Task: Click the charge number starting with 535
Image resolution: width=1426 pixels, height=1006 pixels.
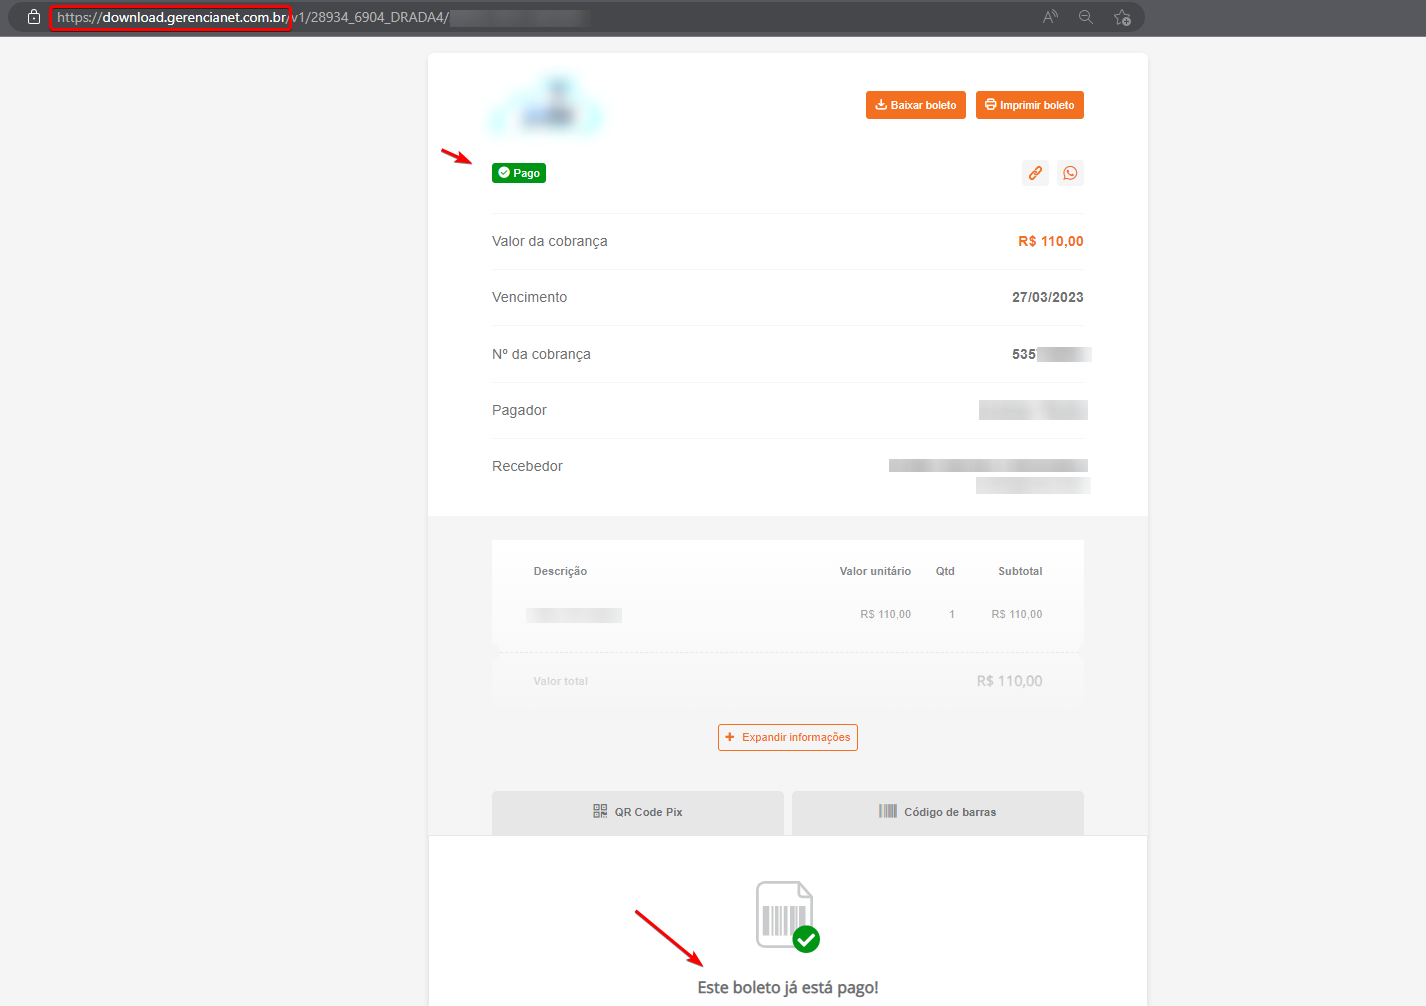Action: click(x=1051, y=354)
